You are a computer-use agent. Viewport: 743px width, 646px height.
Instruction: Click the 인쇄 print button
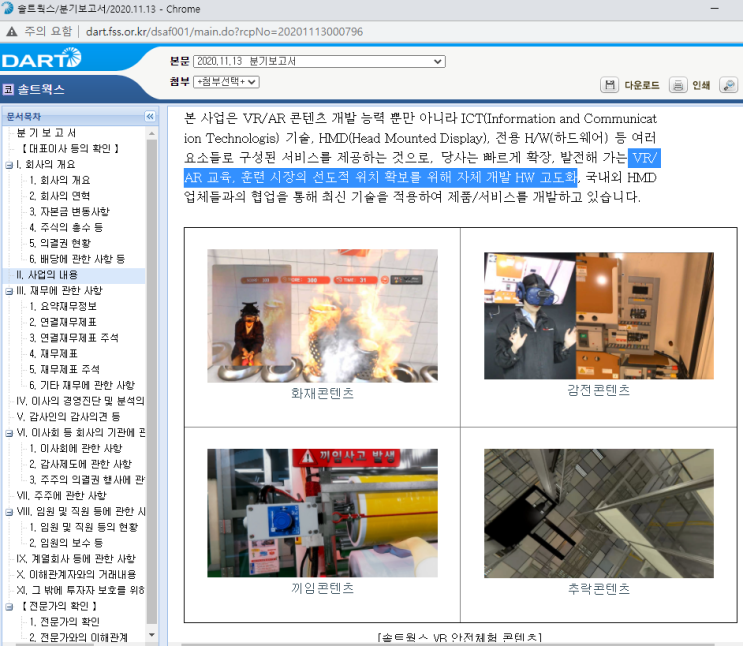click(x=701, y=85)
